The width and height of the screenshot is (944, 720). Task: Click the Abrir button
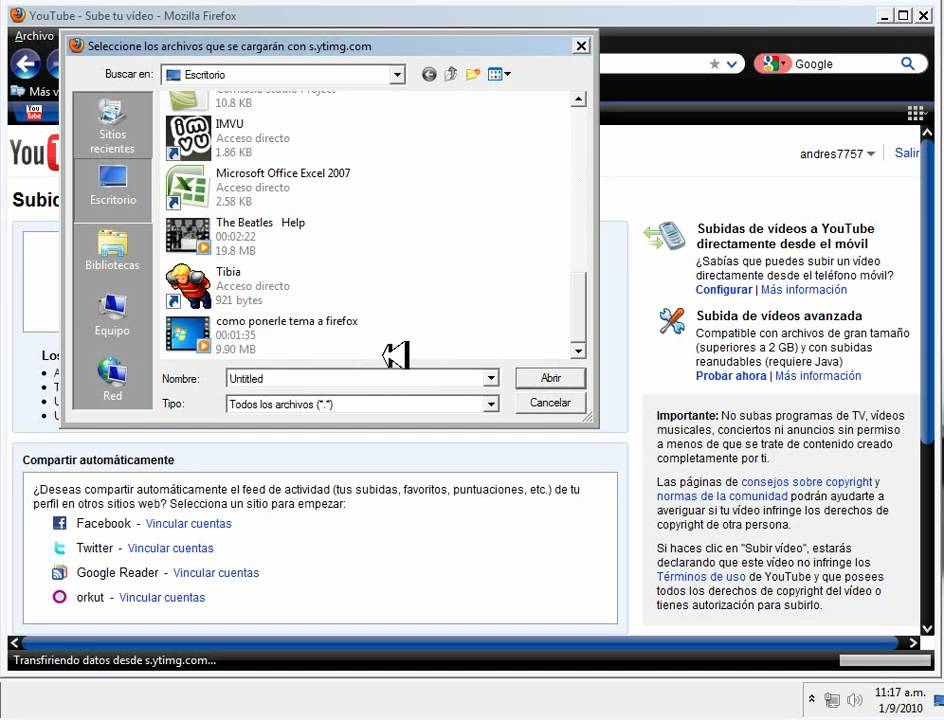point(550,377)
